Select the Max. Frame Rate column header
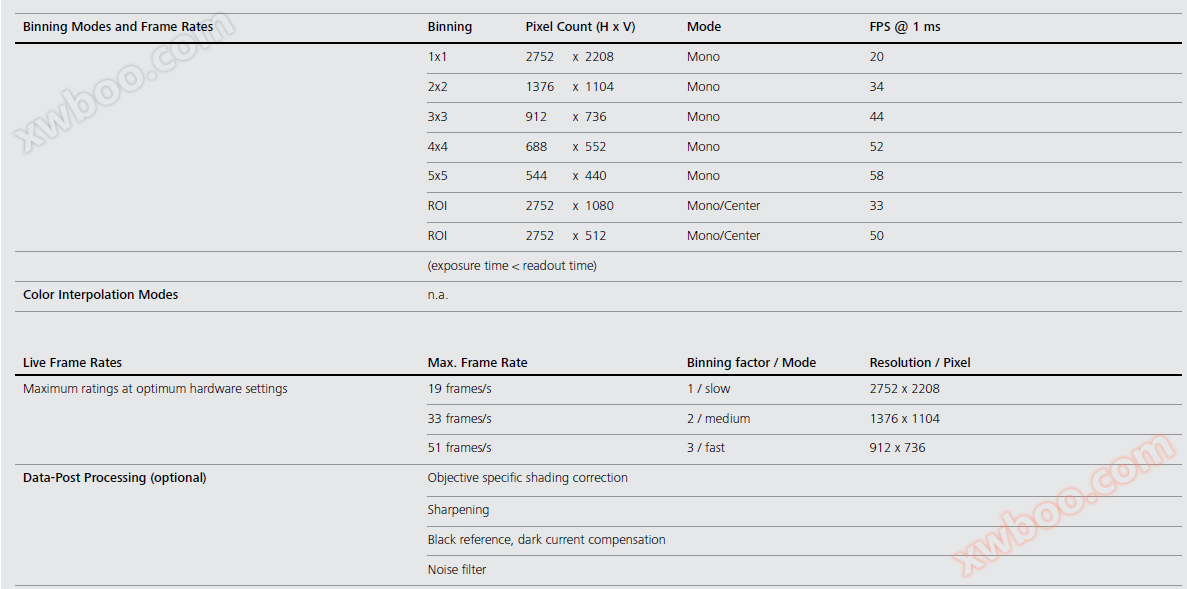Viewport: 1187px width, 589px height. (477, 363)
